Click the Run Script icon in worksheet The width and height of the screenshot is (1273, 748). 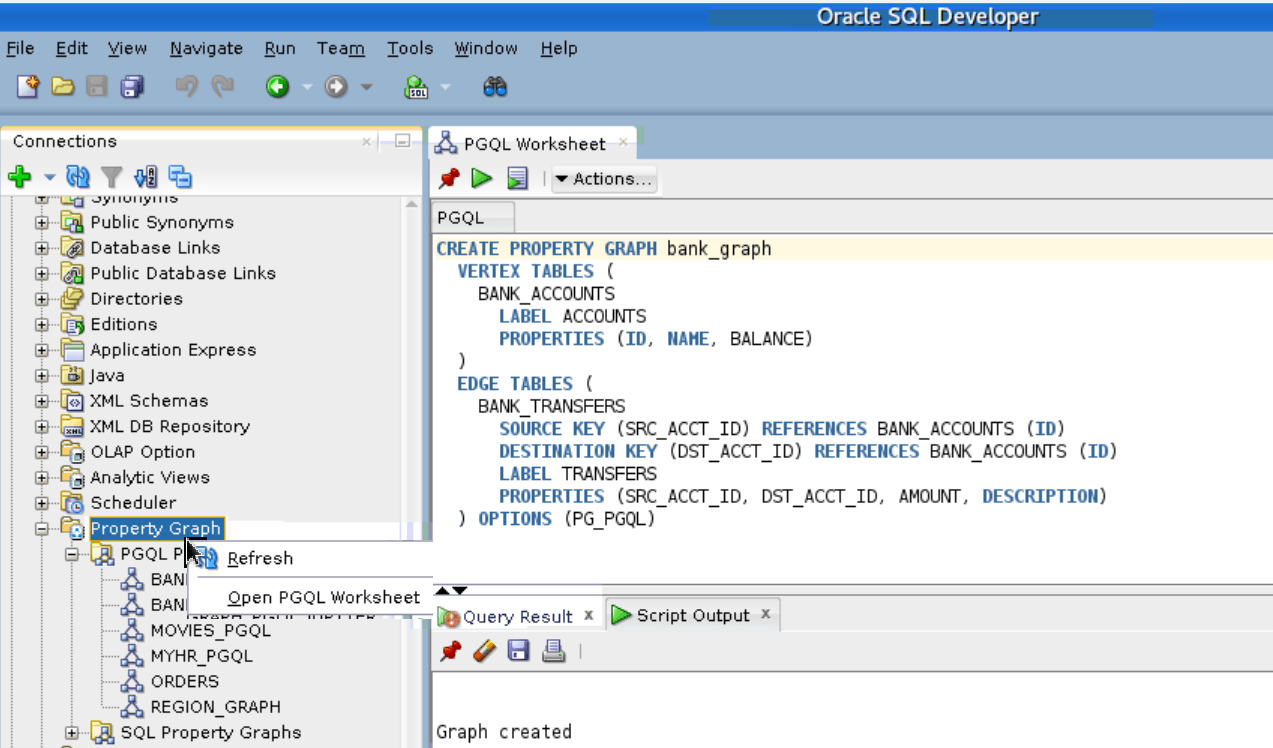pos(517,178)
